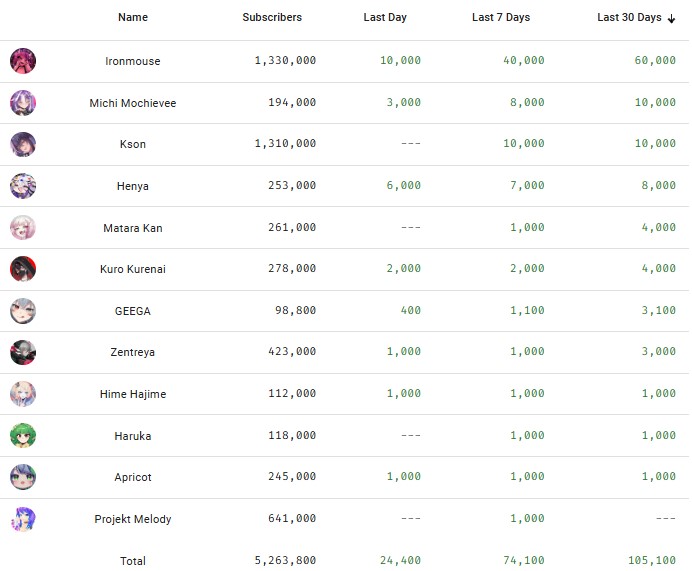Open Matara Kan's avatar image

(x=23, y=228)
